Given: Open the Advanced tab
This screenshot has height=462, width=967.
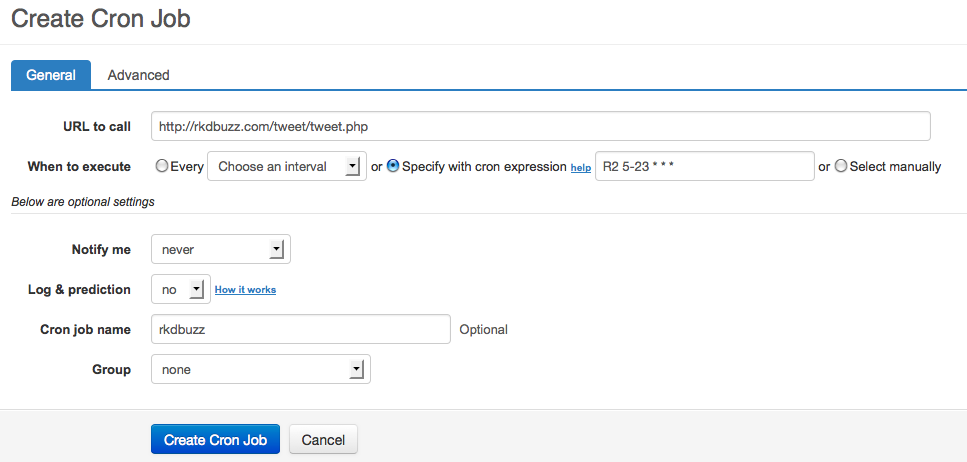Looking at the screenshot, I should coord(138,75).
